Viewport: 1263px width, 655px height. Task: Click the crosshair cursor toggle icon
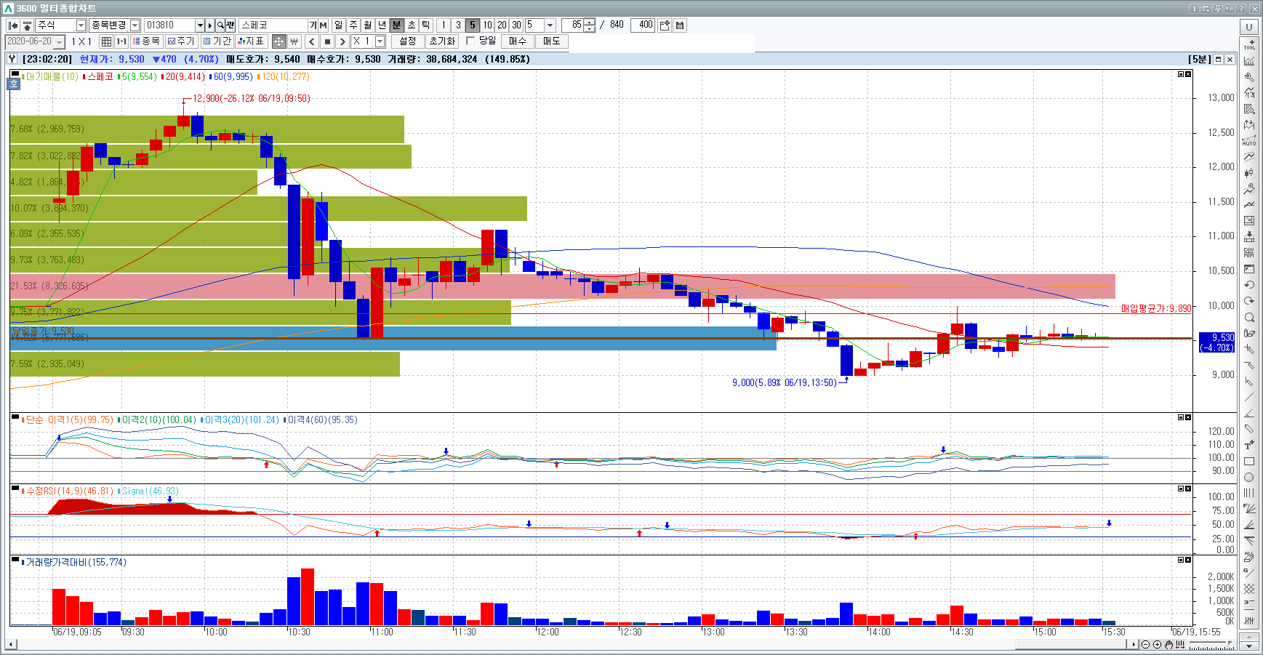(x=279, y=41)
